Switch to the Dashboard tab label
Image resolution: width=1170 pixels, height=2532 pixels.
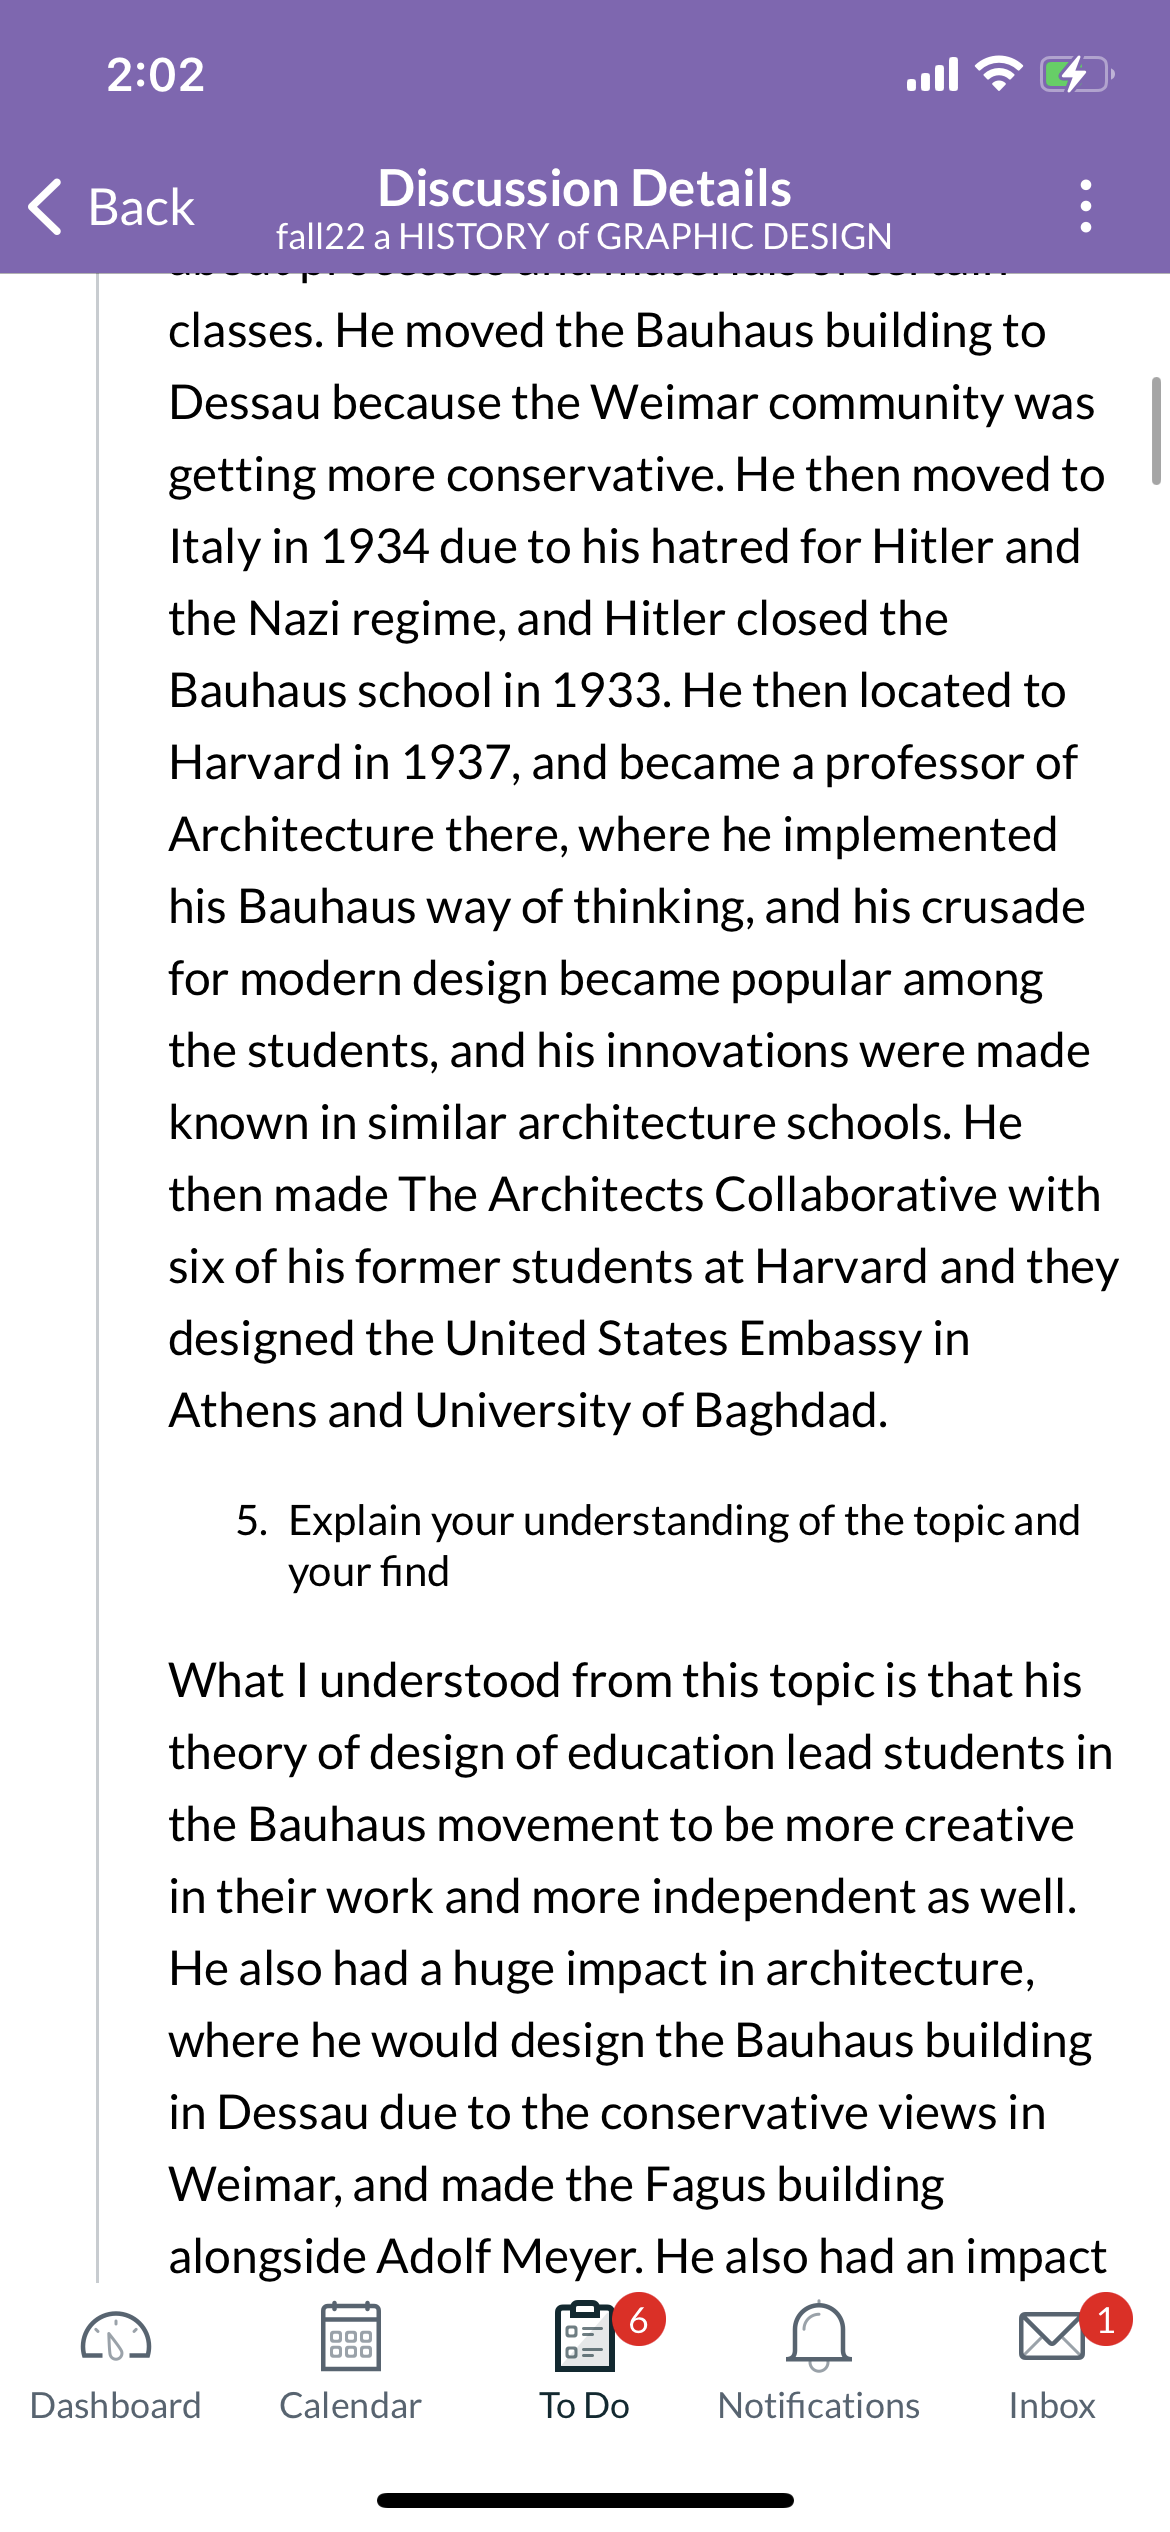(116, 2405)
